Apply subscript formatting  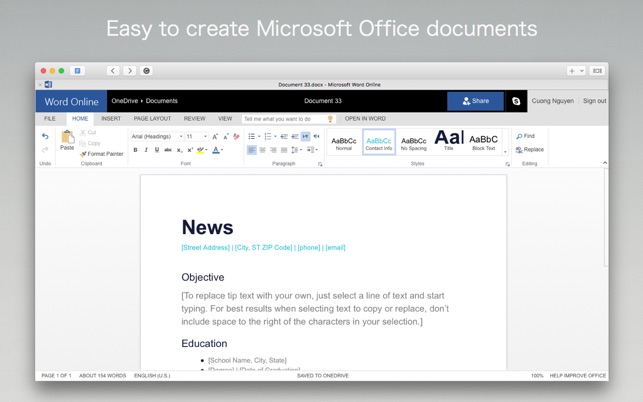(179, 150)
